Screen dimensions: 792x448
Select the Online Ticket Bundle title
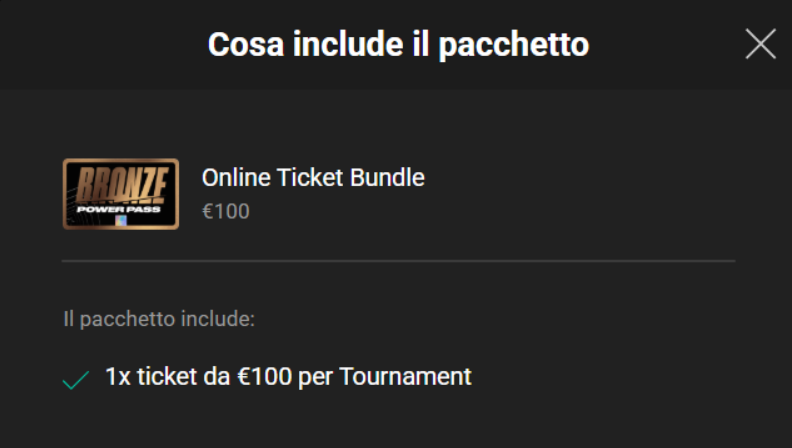click(313, 178)
